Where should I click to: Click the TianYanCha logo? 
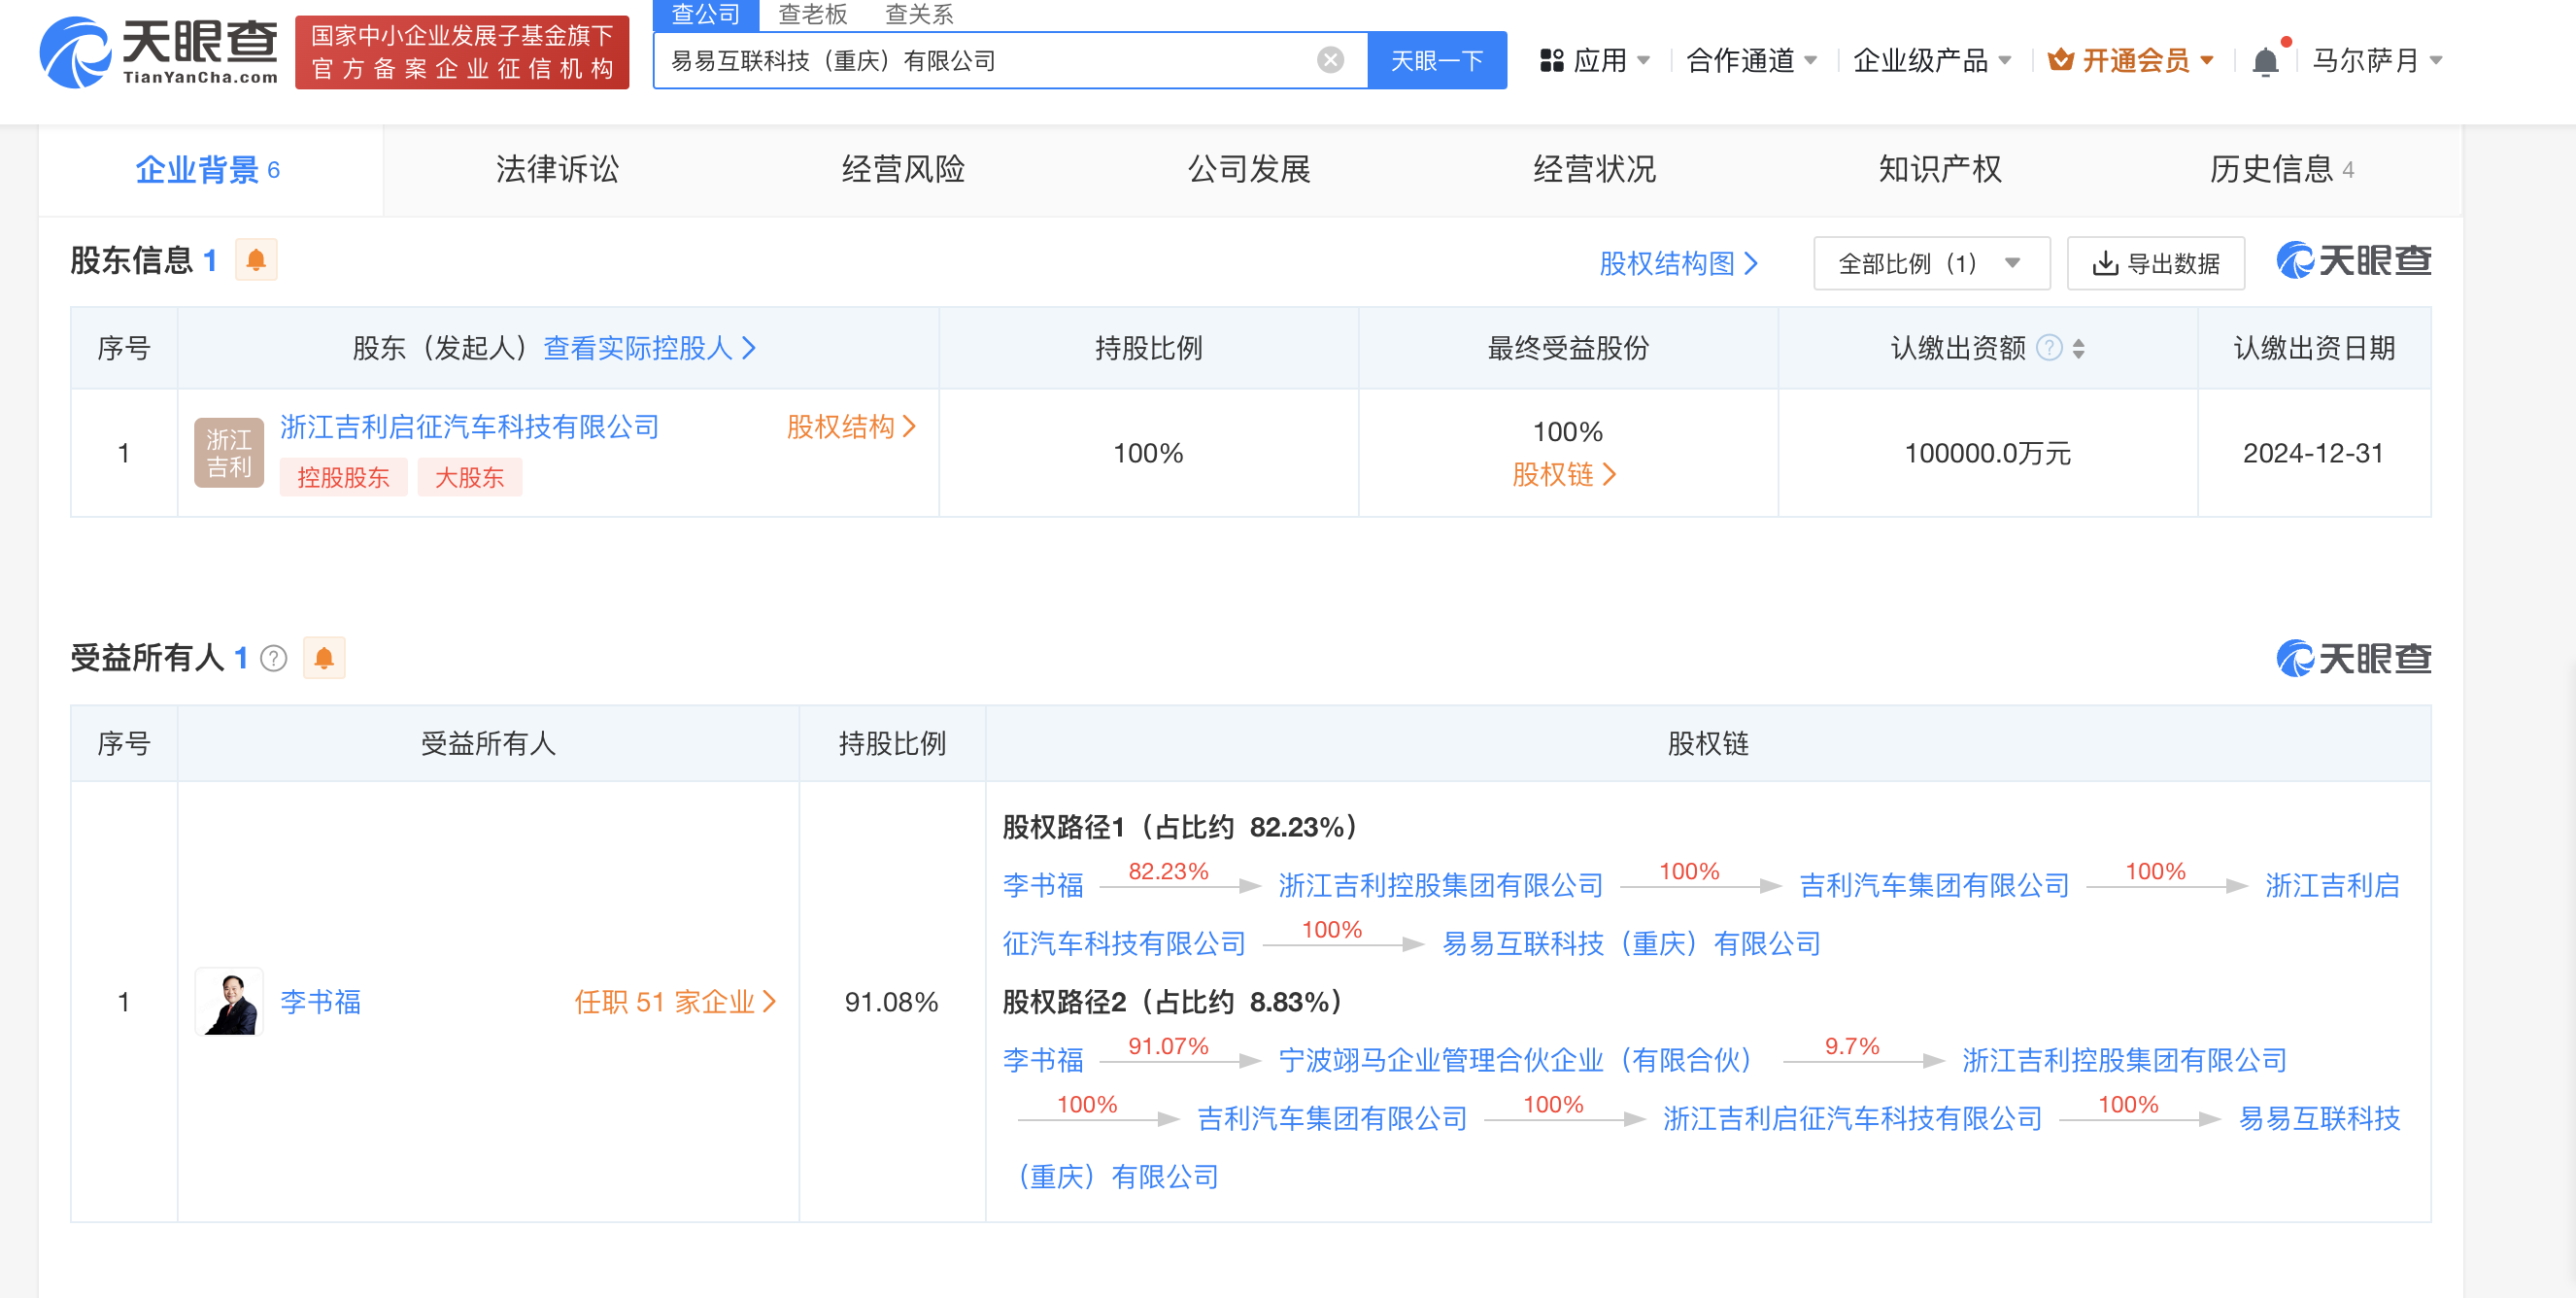[x=158, y=52]
